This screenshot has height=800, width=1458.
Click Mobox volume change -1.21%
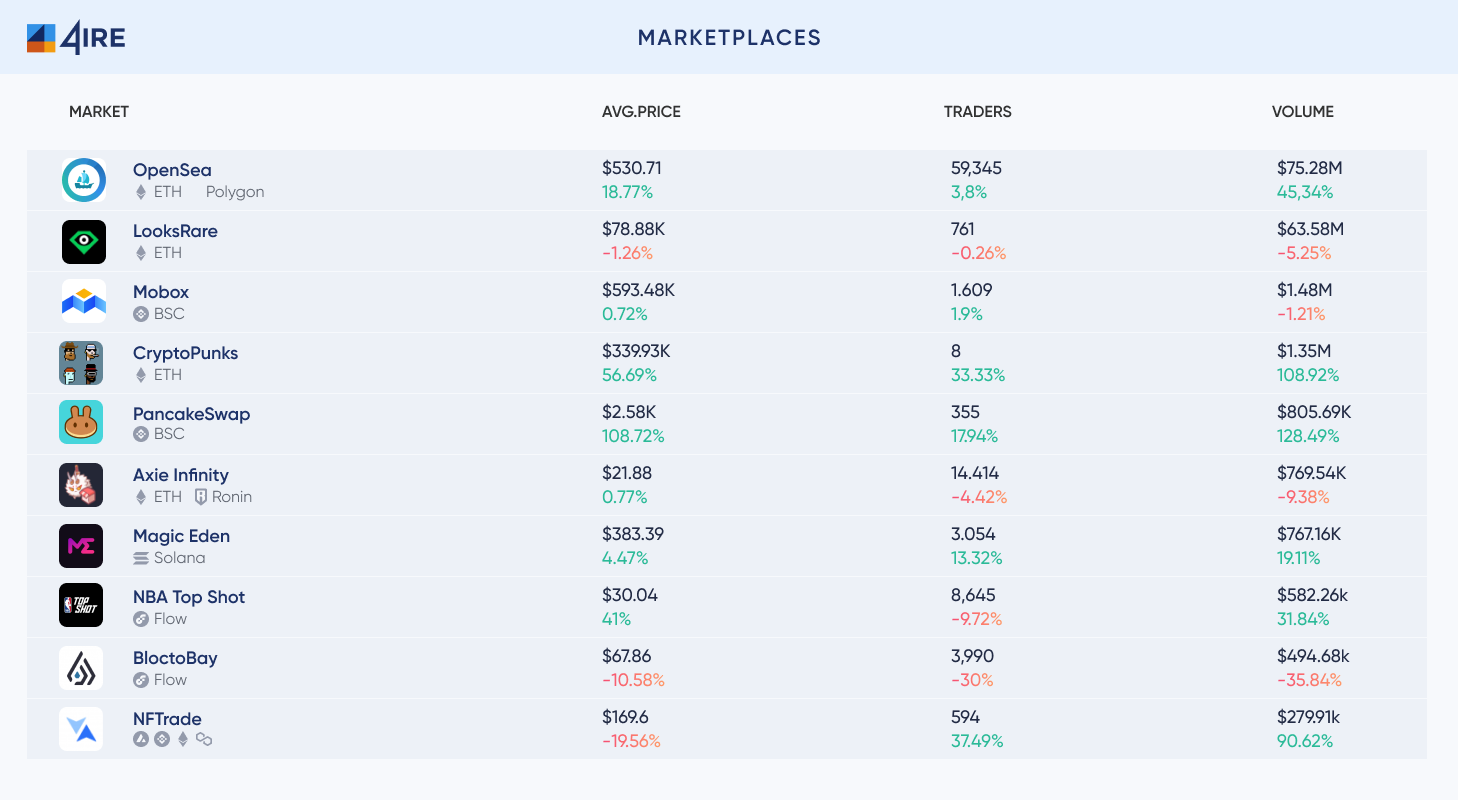point(1301,314)
